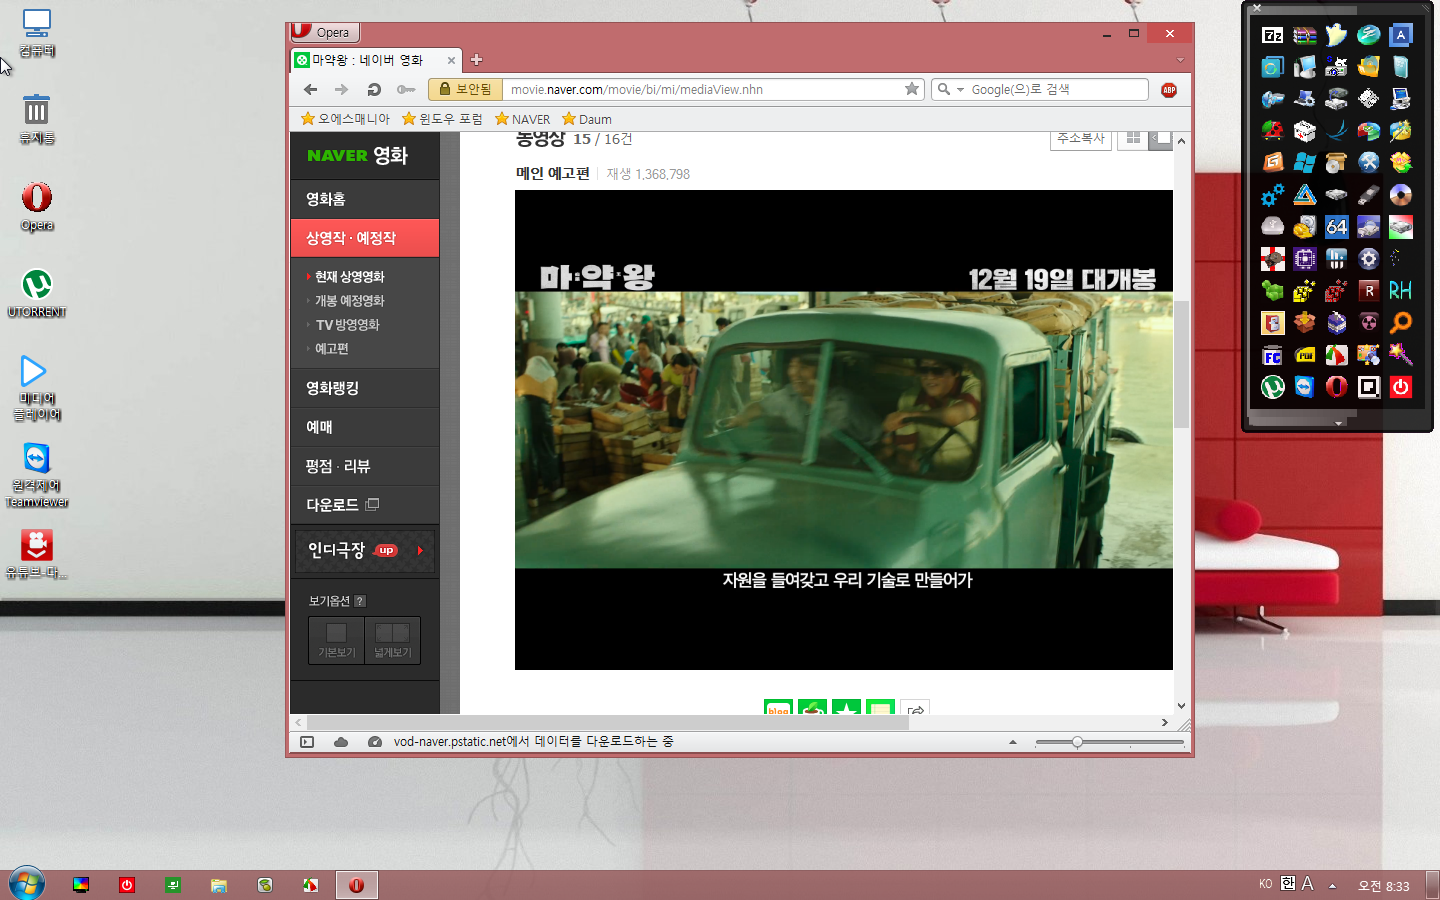This screenshot has width=1440, height=900.
Task: Bookmark page with the address bar star
Action: coord(912,89)
